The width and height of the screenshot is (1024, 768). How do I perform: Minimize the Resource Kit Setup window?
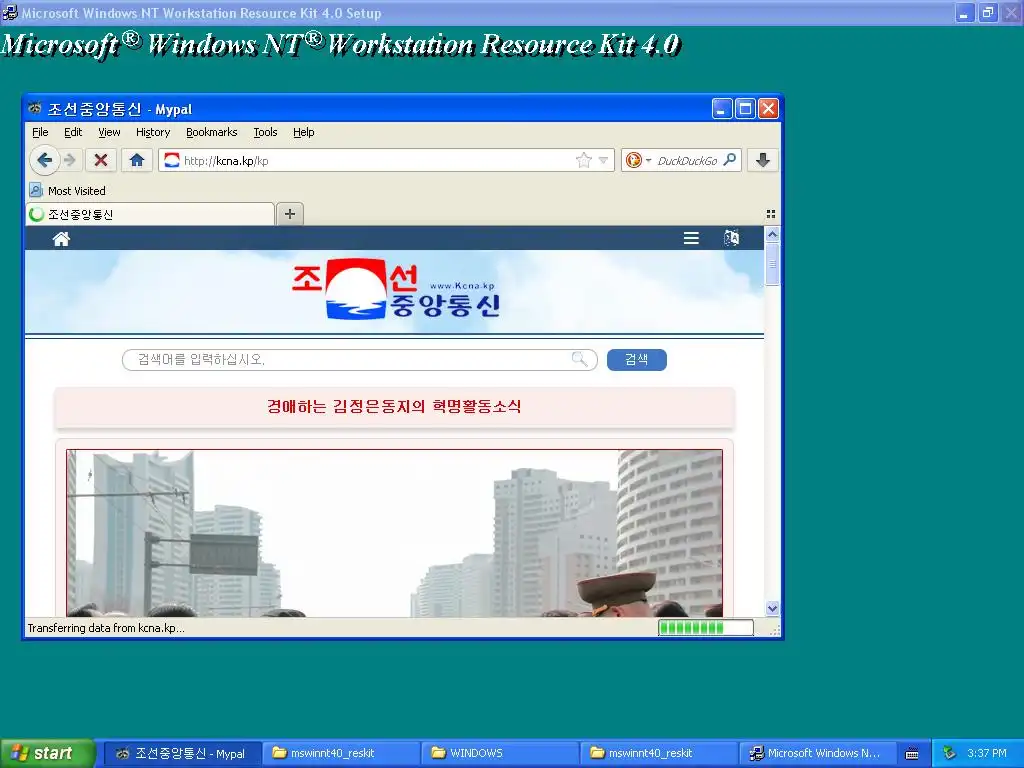tap(965, 12)
